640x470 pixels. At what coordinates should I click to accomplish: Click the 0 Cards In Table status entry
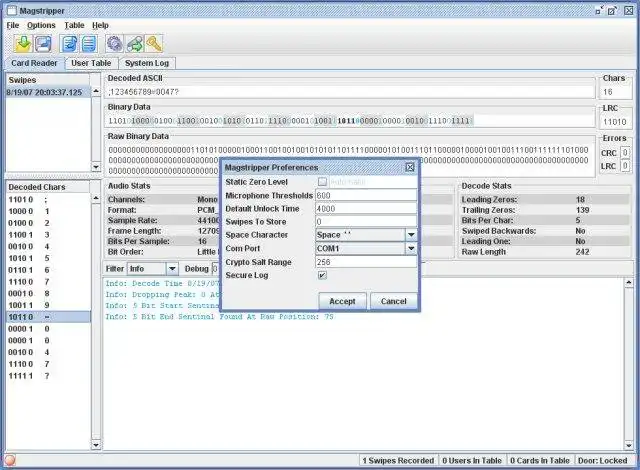point(540,461)
